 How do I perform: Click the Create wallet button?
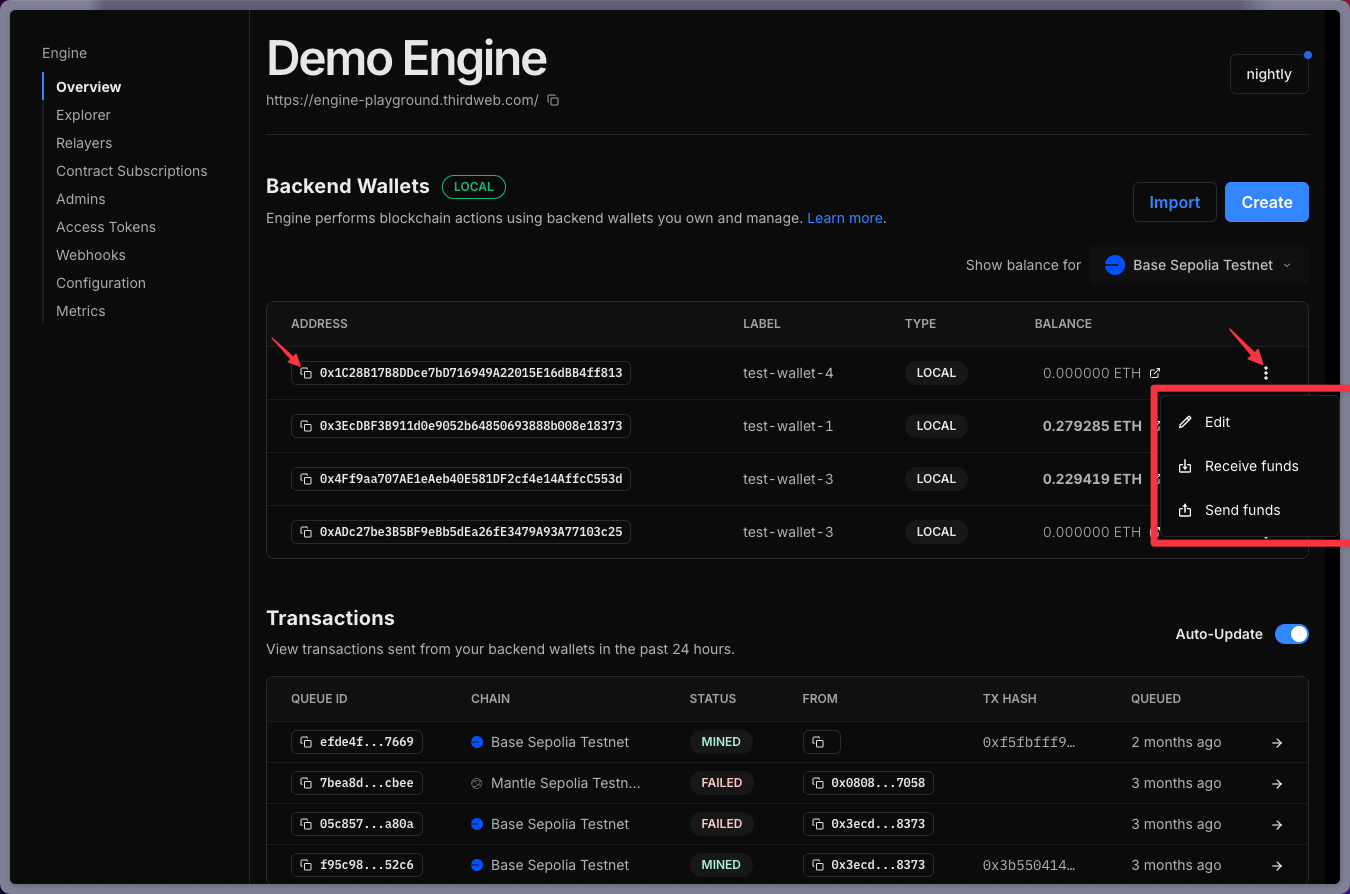coord(1267,202)
